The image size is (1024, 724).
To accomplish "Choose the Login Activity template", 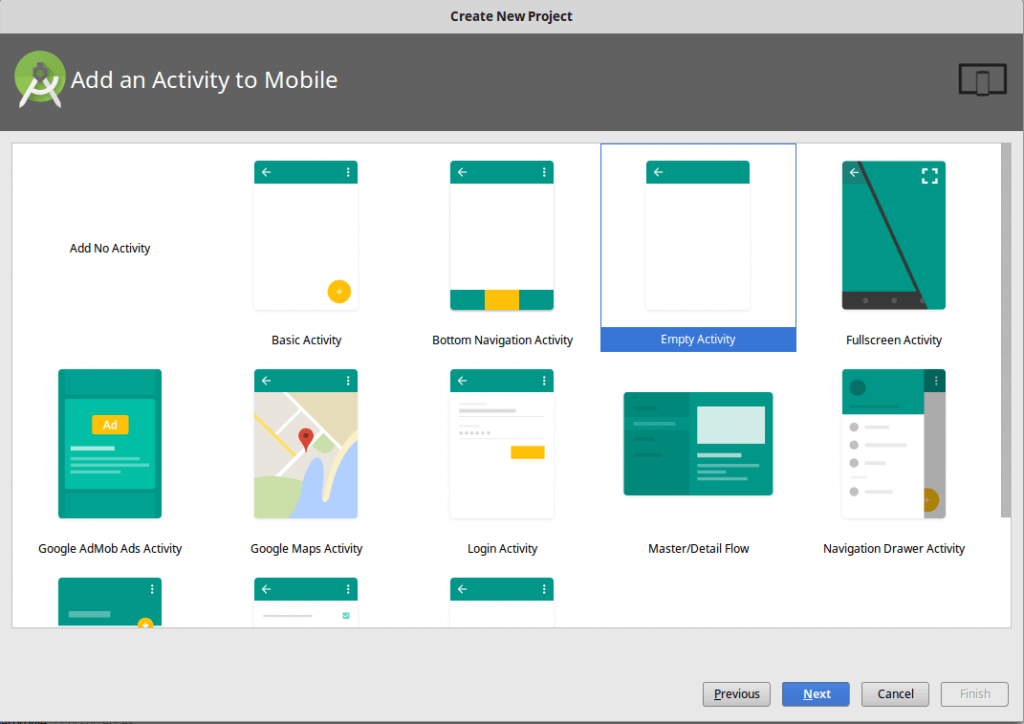I will [502, 443].
